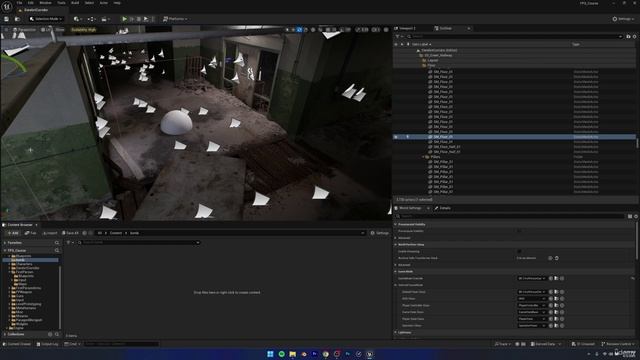The height and width of the screenshot is (360, 640).
Task: Open Outliner settings gear icon
Action: pos(634,36)
